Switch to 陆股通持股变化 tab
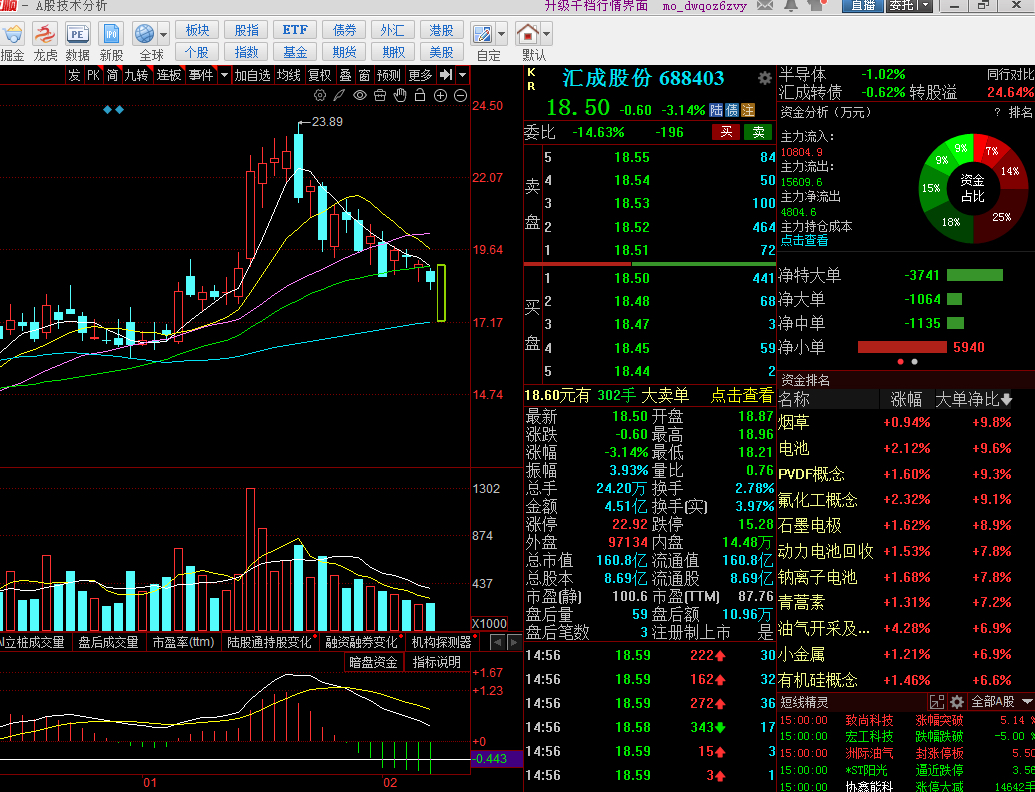This screenshot has width=1035, height=792. click(269, 642)
